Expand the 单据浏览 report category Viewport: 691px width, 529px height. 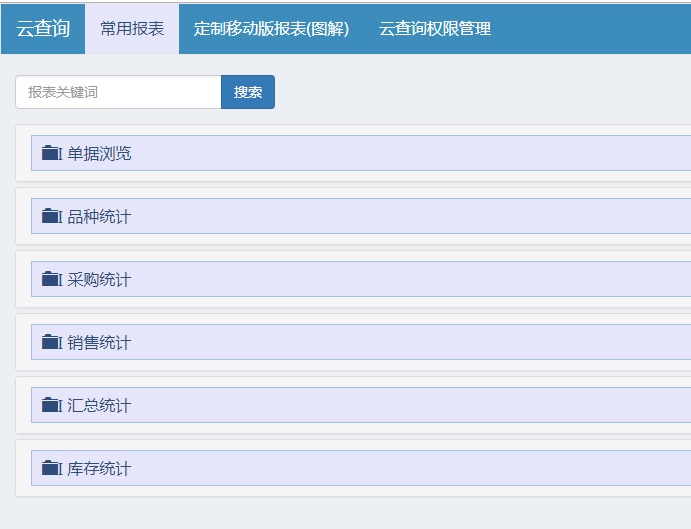click(x=361, y=153)
